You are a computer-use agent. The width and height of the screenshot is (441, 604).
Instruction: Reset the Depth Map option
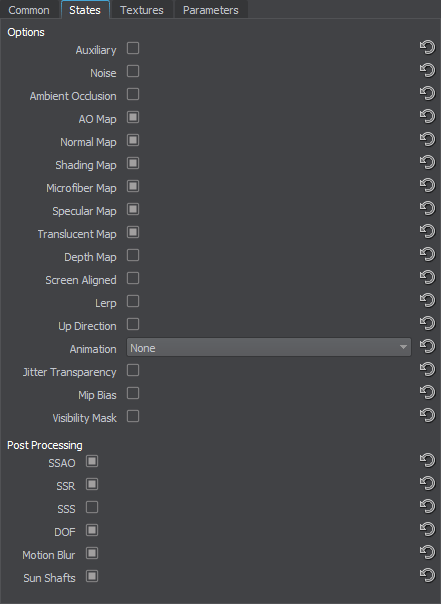point(427,255)
